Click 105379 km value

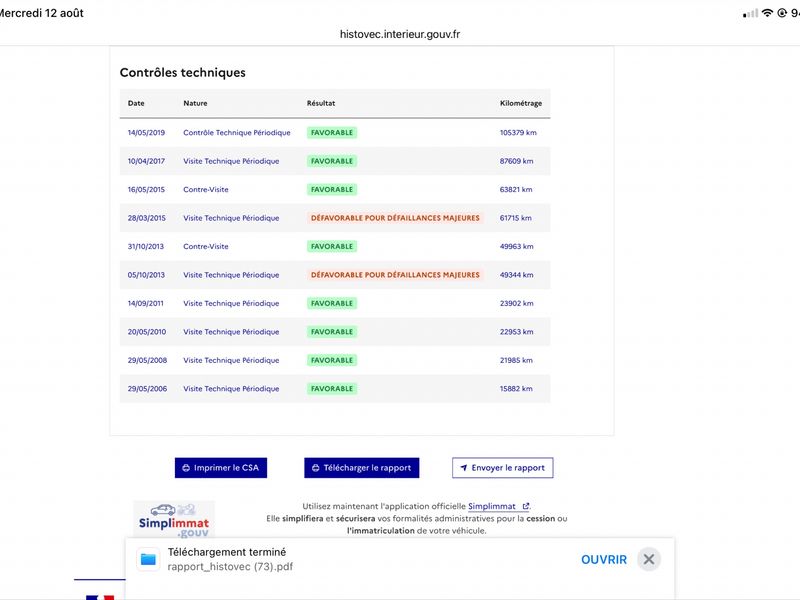pos(518,133)
